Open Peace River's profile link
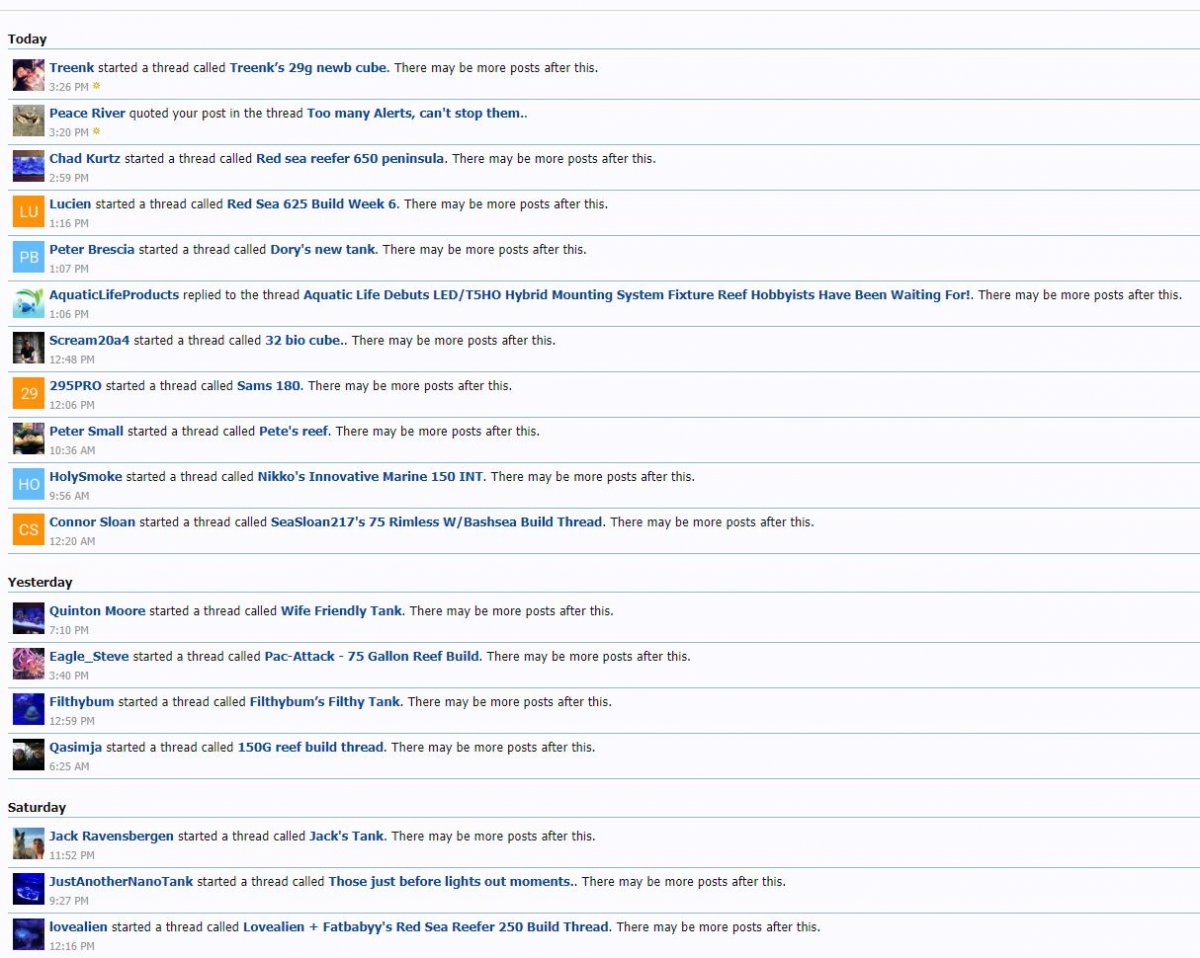1200x958 pixels. (88, 113)
